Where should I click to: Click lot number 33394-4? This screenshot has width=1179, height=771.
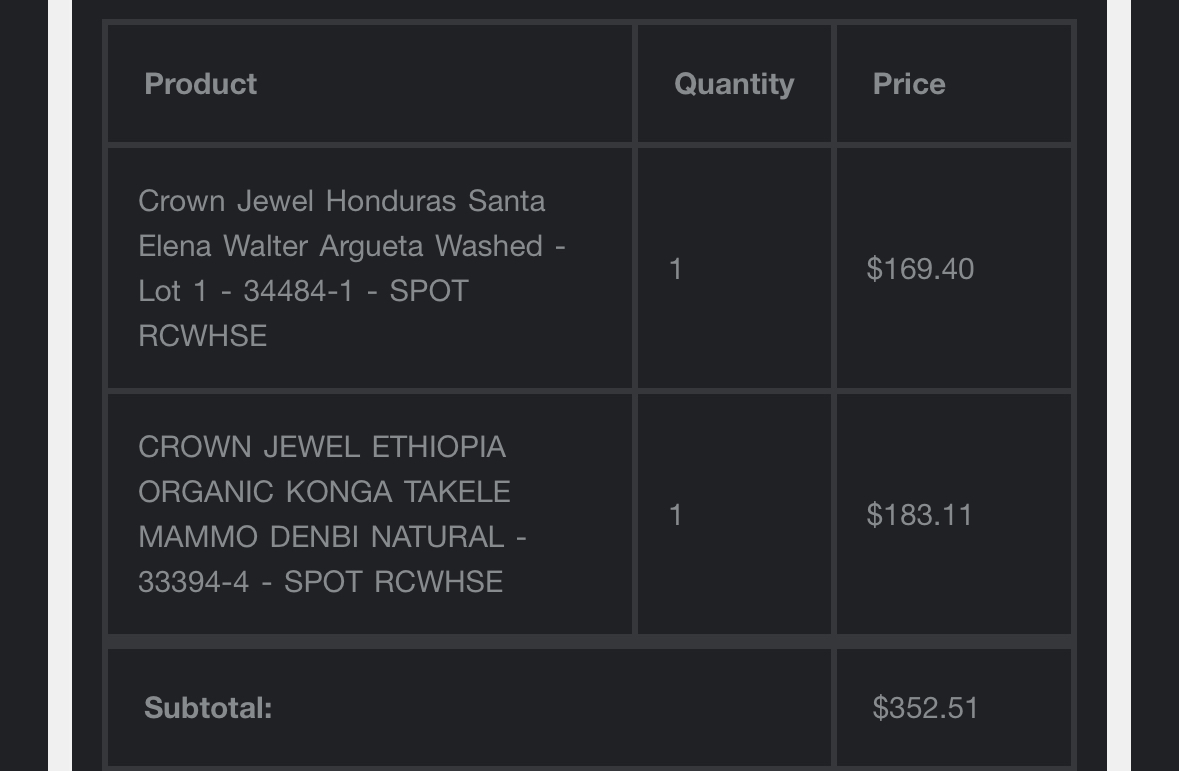(x=193, y=582)
